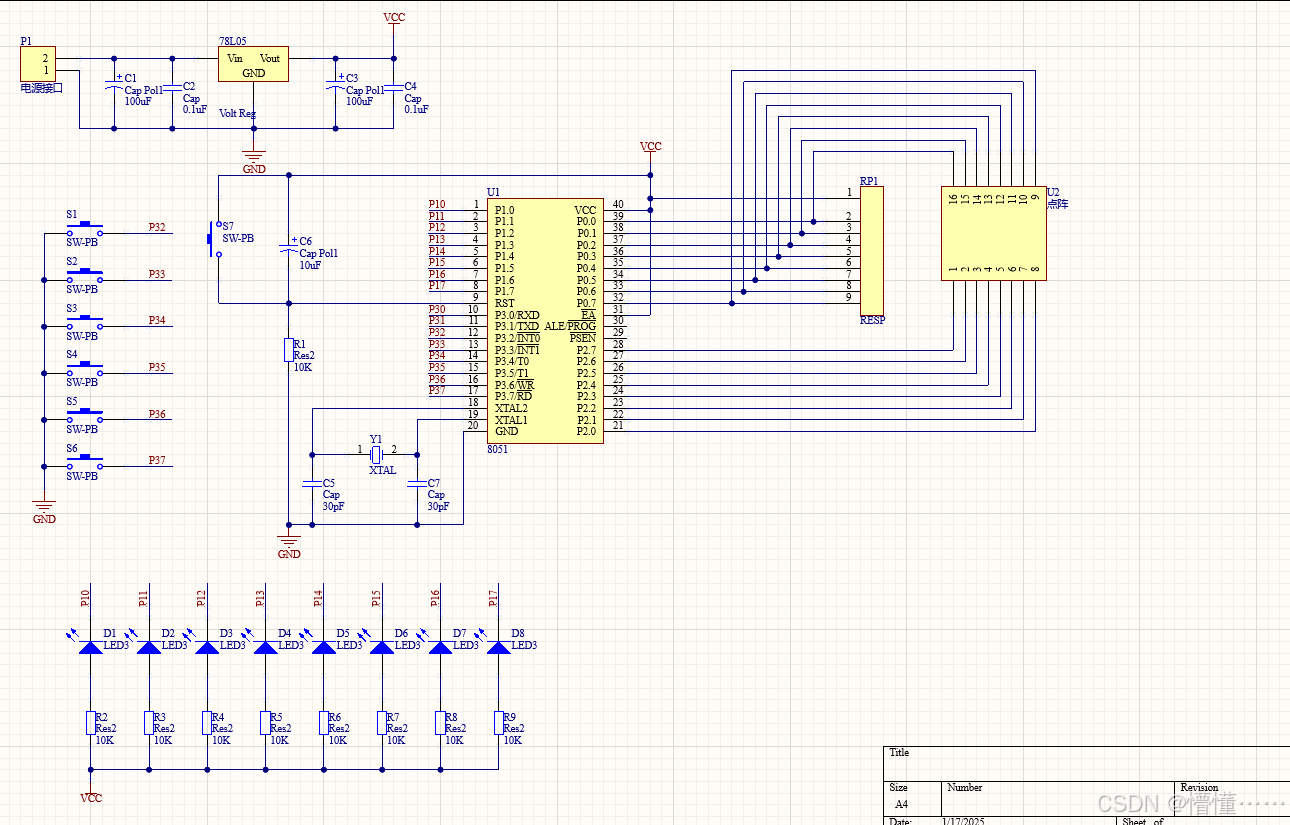The height and width of the screenshot is (825, 1290).
Task: Click the U2 dot matrix component
Action: tap(993, 233)
